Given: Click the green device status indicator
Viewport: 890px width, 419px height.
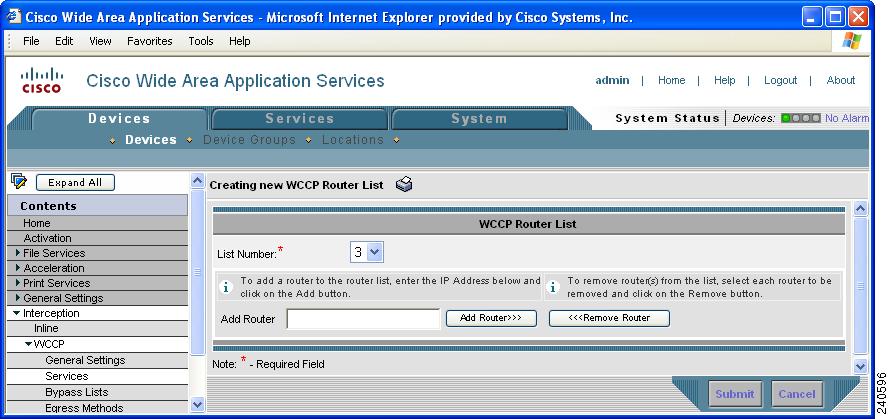Looking at the screenshot, I should (x=786, y=118).
